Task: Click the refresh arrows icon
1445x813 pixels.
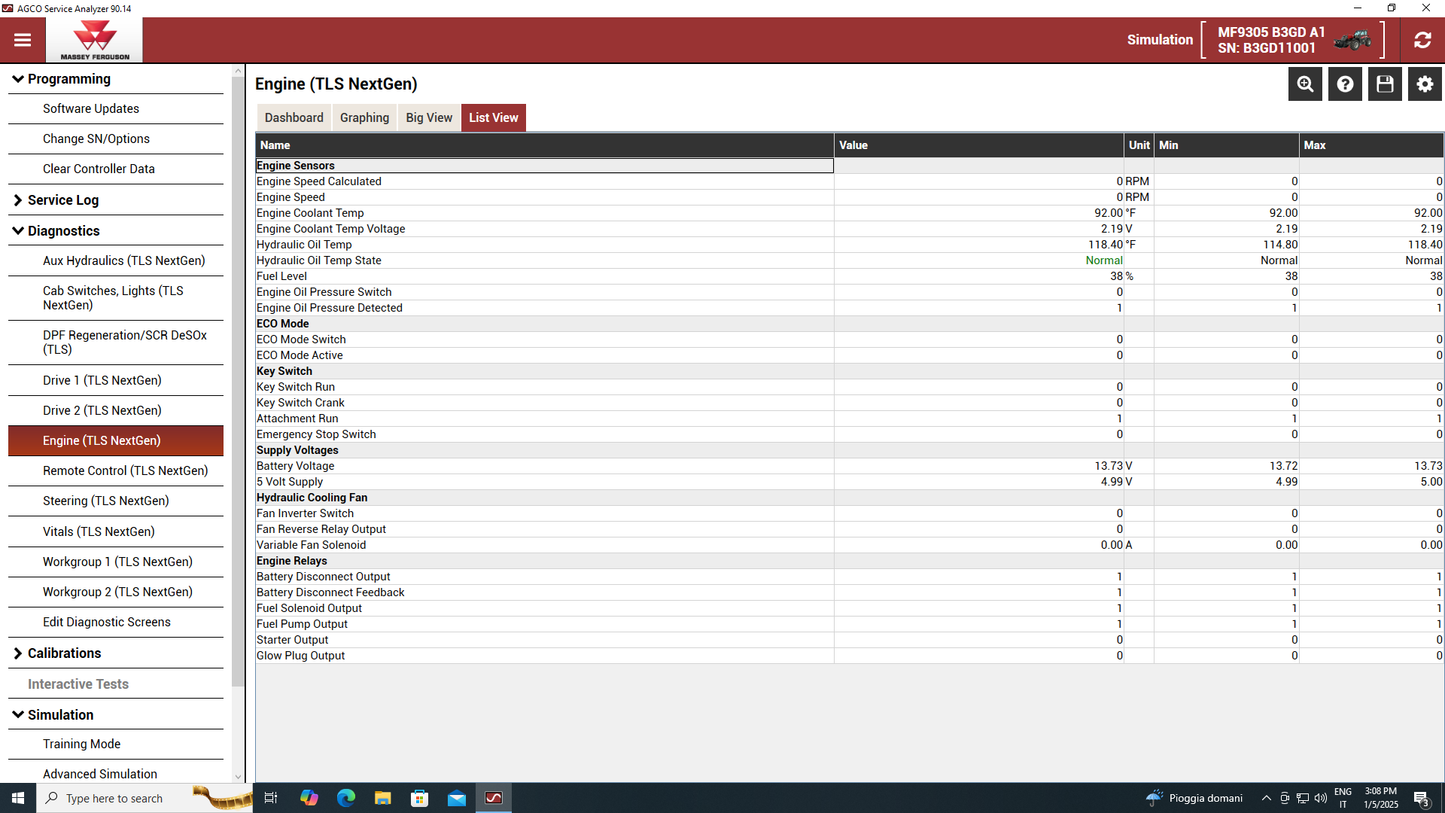Action: [1422, 41]
